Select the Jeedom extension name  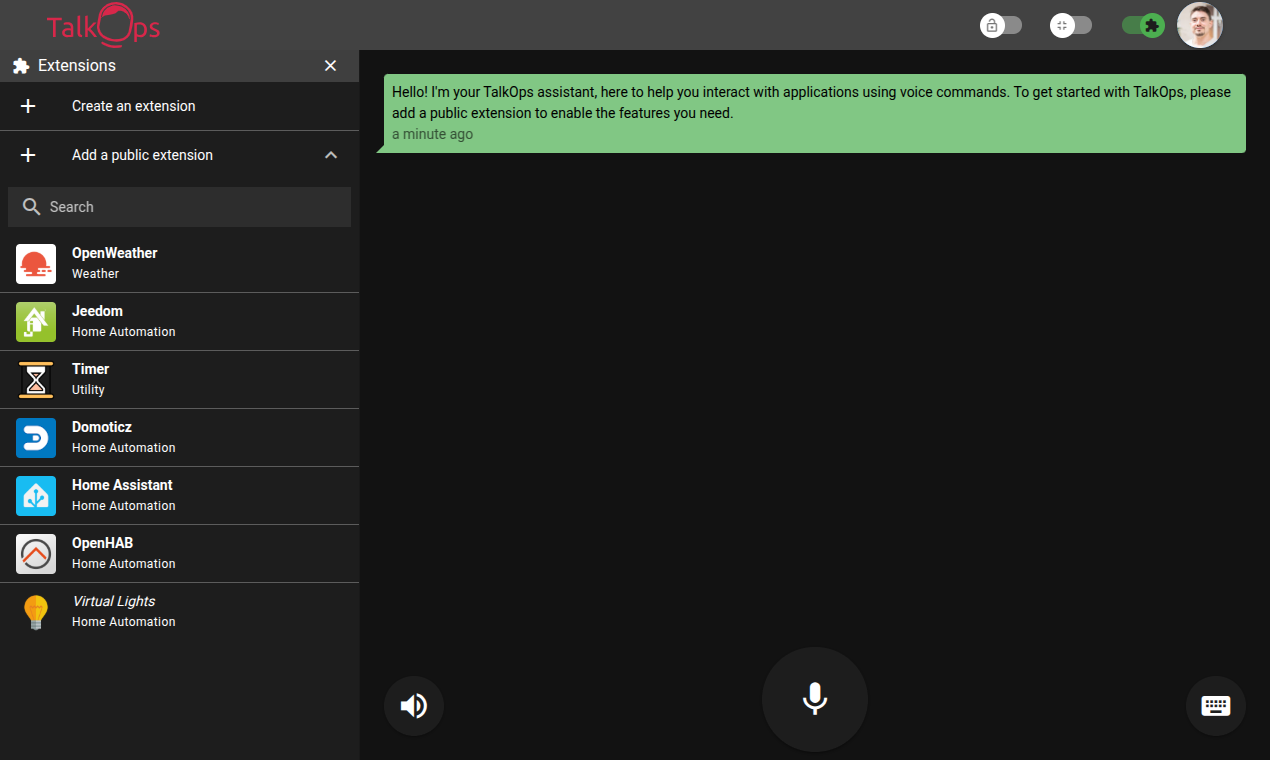click(x=97, y=311)
